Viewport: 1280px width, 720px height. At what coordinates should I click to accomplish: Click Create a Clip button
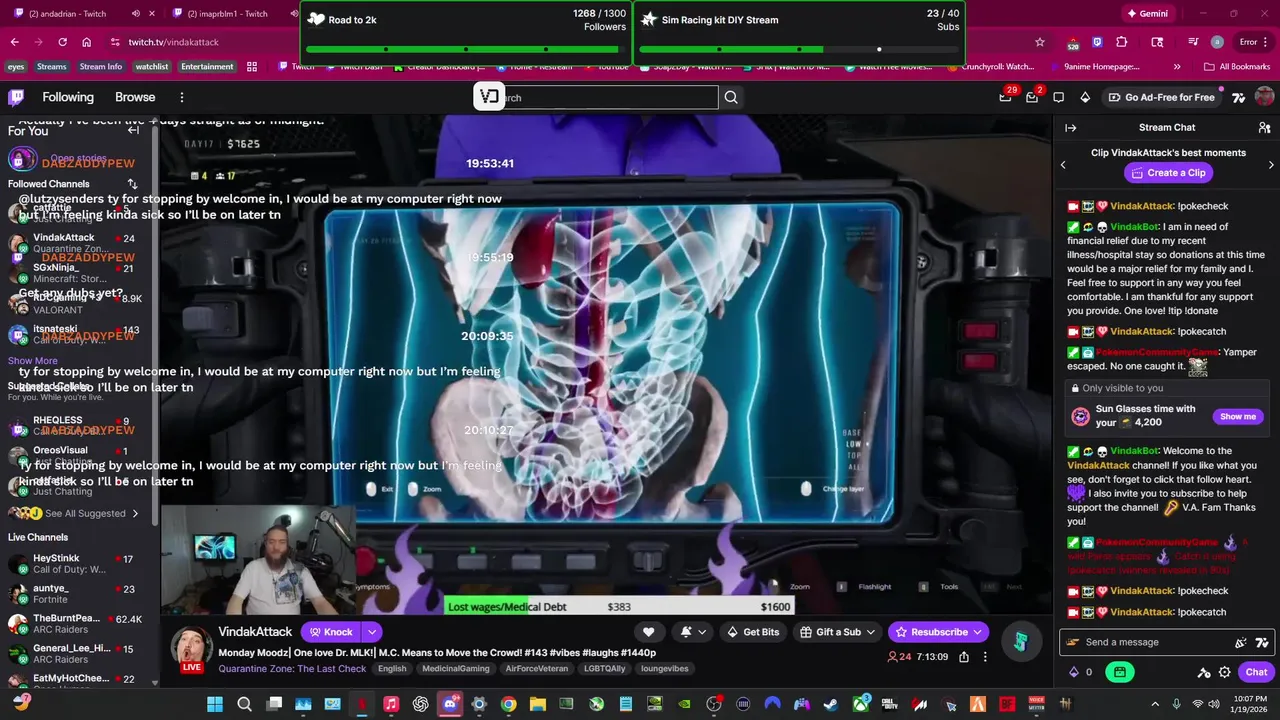tap(1168, 173)
